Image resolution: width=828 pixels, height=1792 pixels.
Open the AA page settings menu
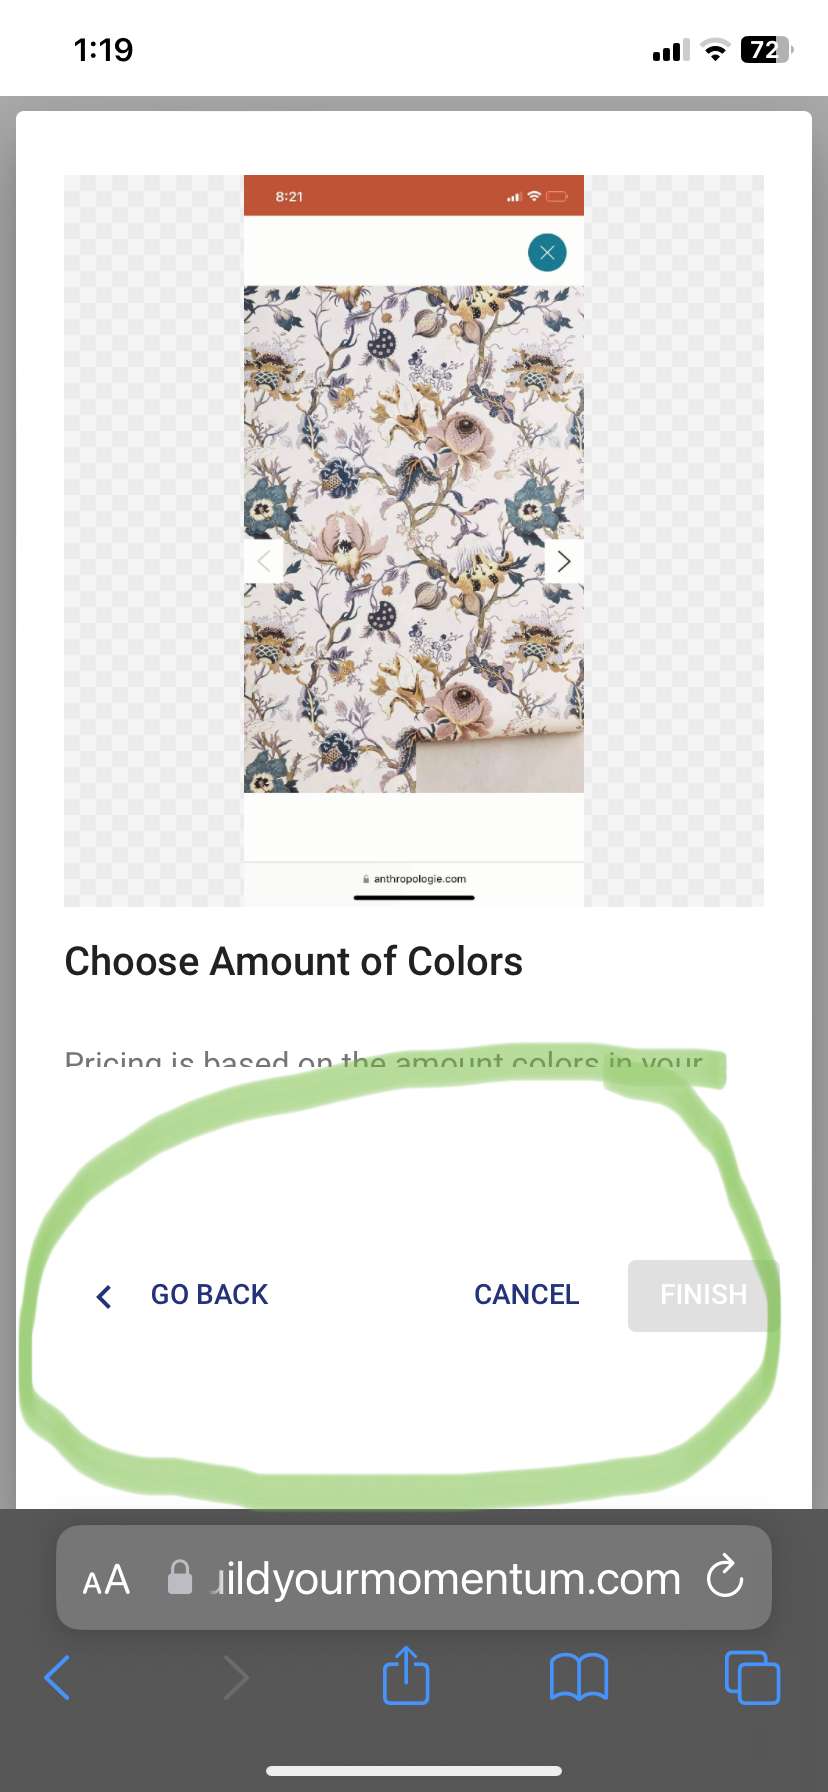pyautogui.click(x=106, y=1580)
